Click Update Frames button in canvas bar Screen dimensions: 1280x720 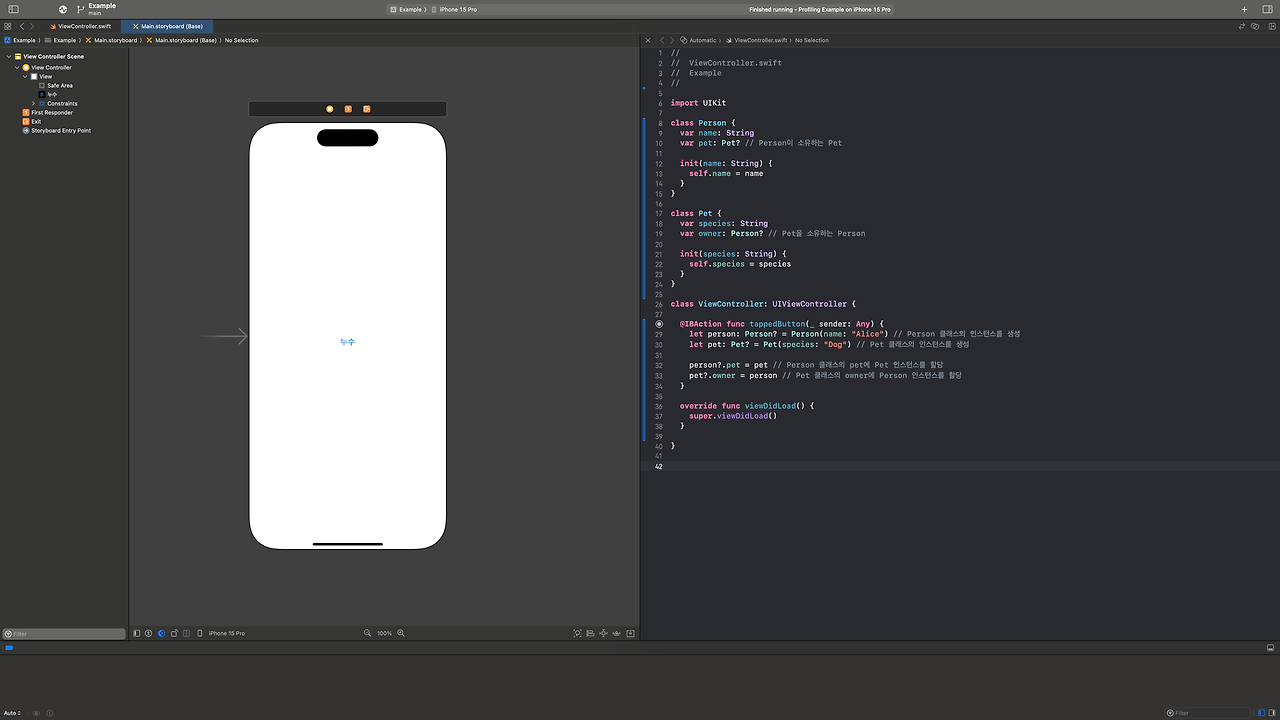point(578,633)
